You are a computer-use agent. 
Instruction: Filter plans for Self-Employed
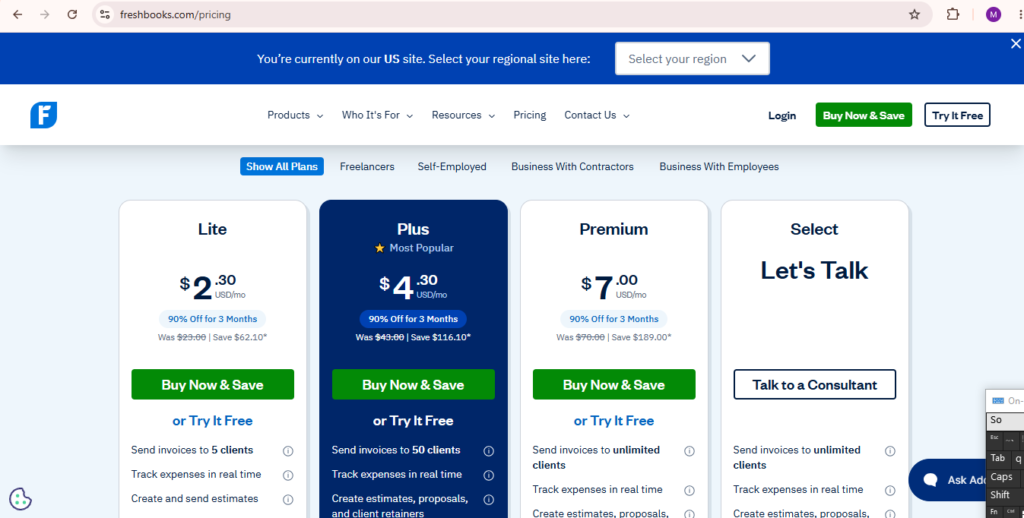[452, 167]
